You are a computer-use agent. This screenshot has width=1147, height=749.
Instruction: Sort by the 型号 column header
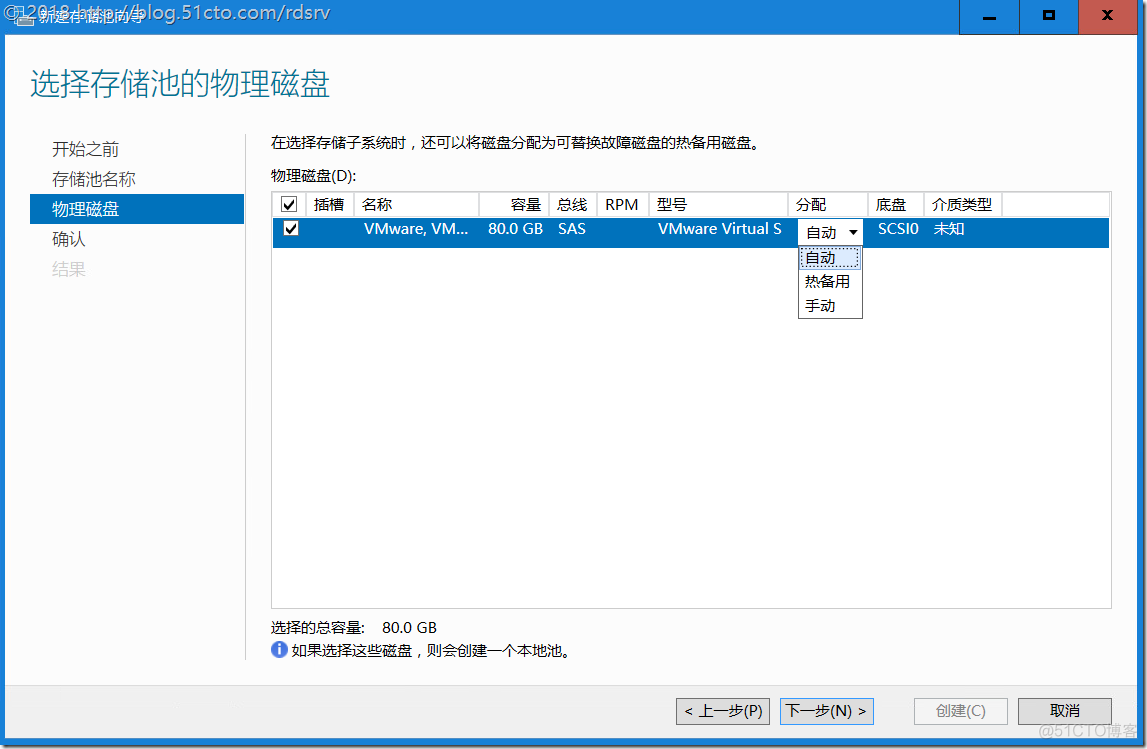click(718, 205)
